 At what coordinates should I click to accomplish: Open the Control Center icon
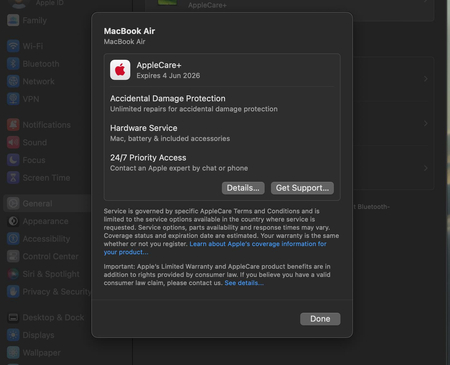click(x=13, y=256)
